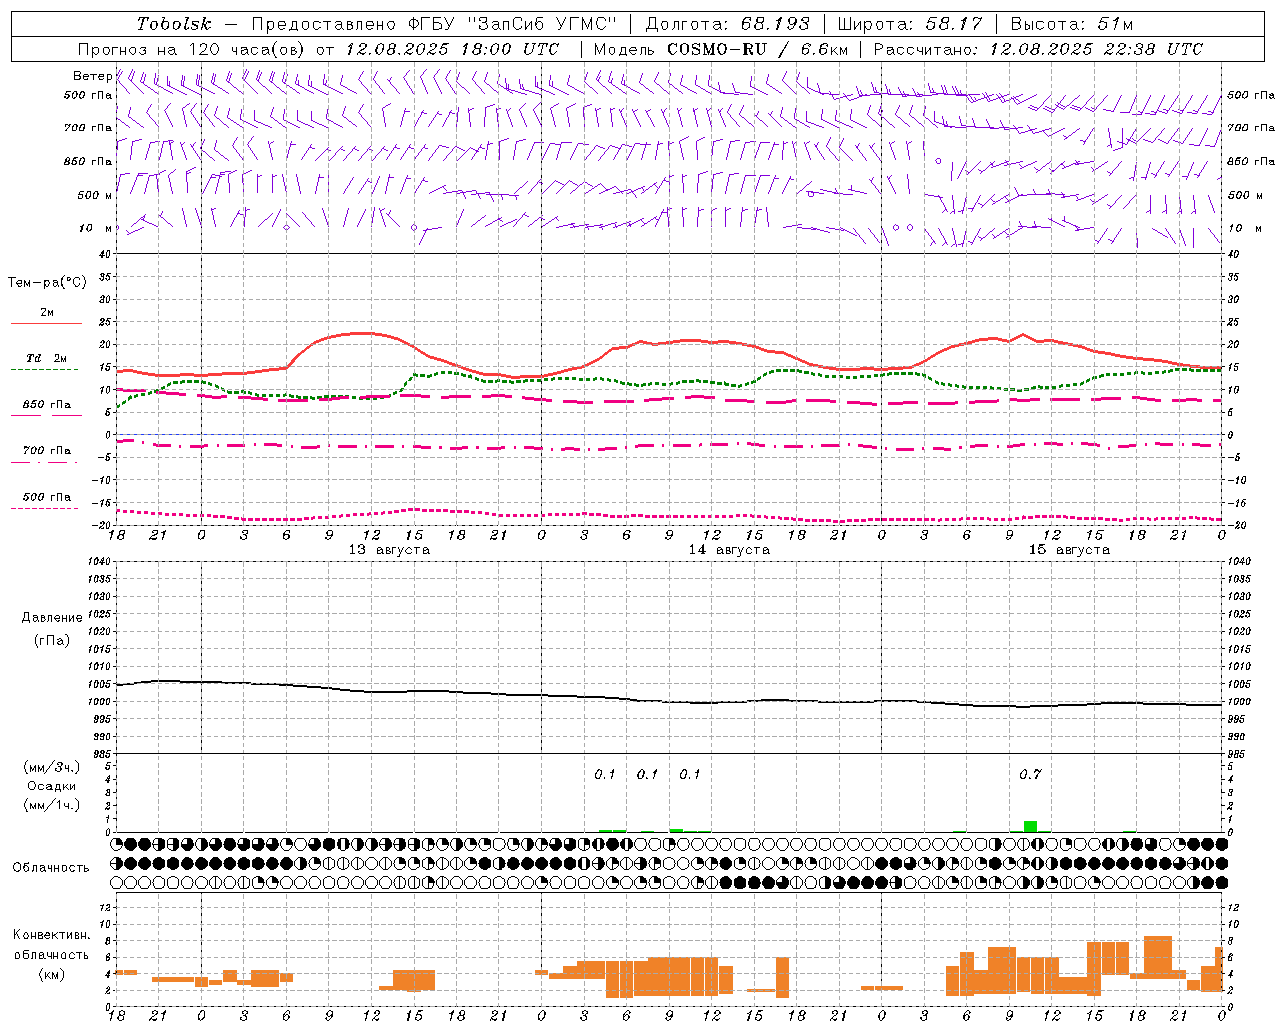
Task: Click the 'Высота: 51м' elevation text
Action: tap(1072, 24)
